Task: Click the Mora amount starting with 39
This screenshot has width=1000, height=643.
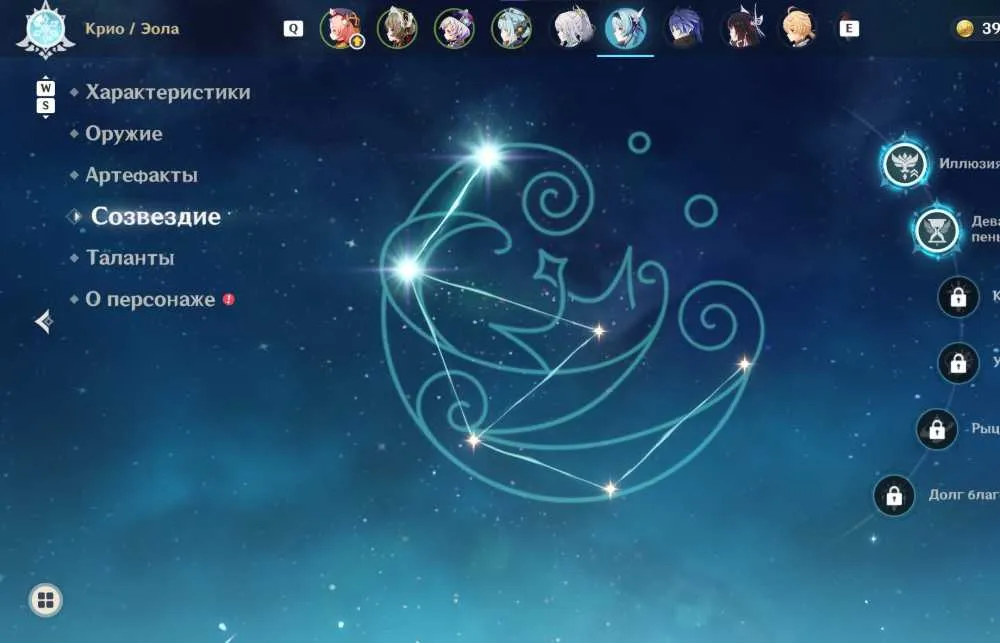Action: click(990, 29)
